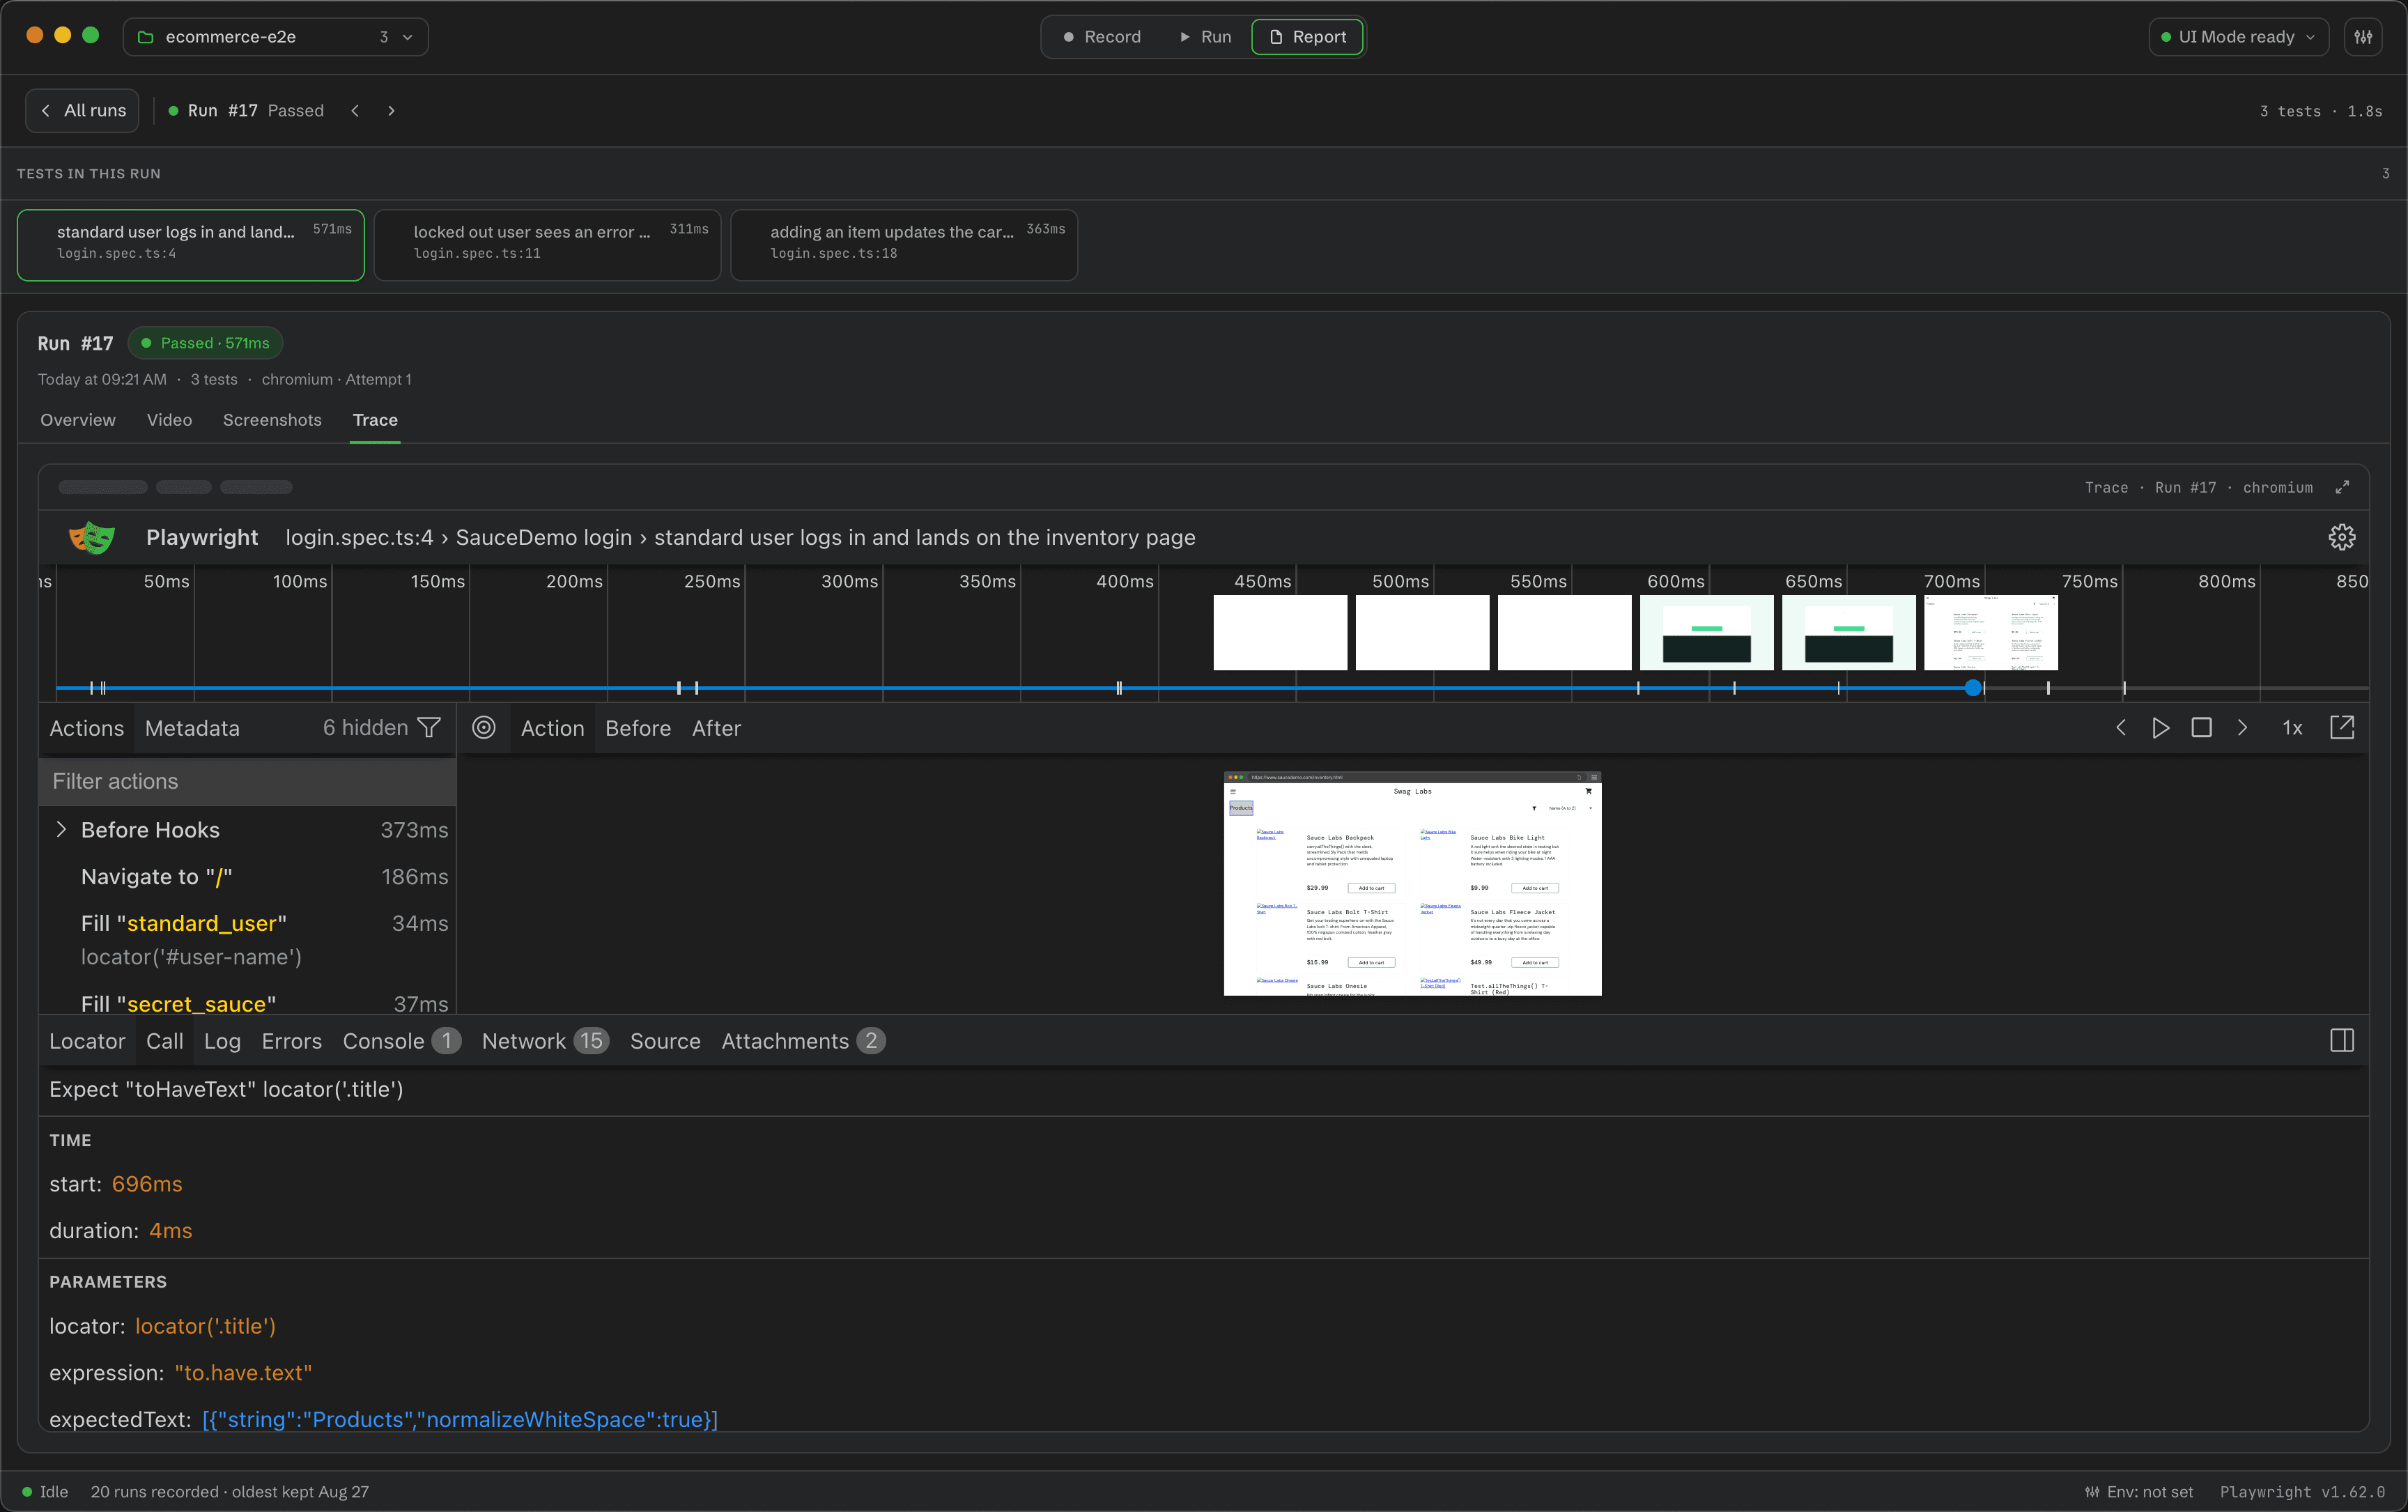2408x1512 pixels.
Task: Select the Report view button
Action: click(x=1307, y=37)
